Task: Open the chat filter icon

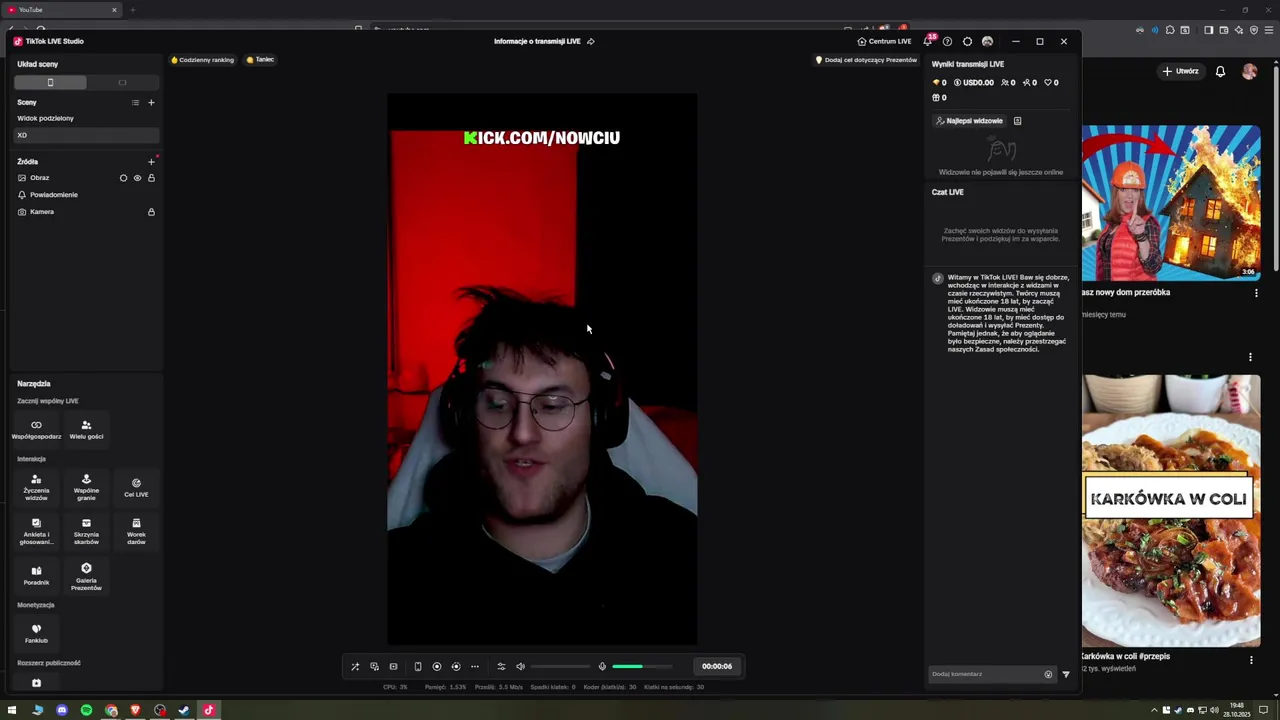Action: tap(1066, 674)
